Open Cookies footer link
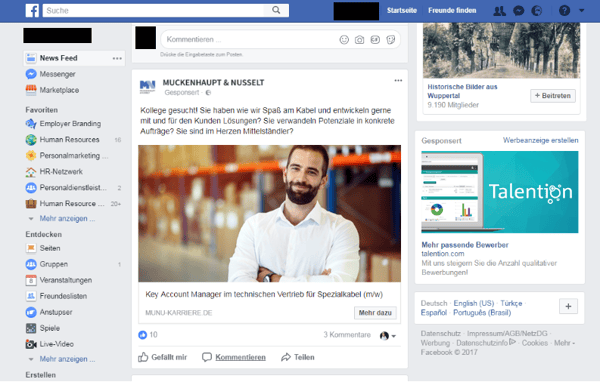 535,343
